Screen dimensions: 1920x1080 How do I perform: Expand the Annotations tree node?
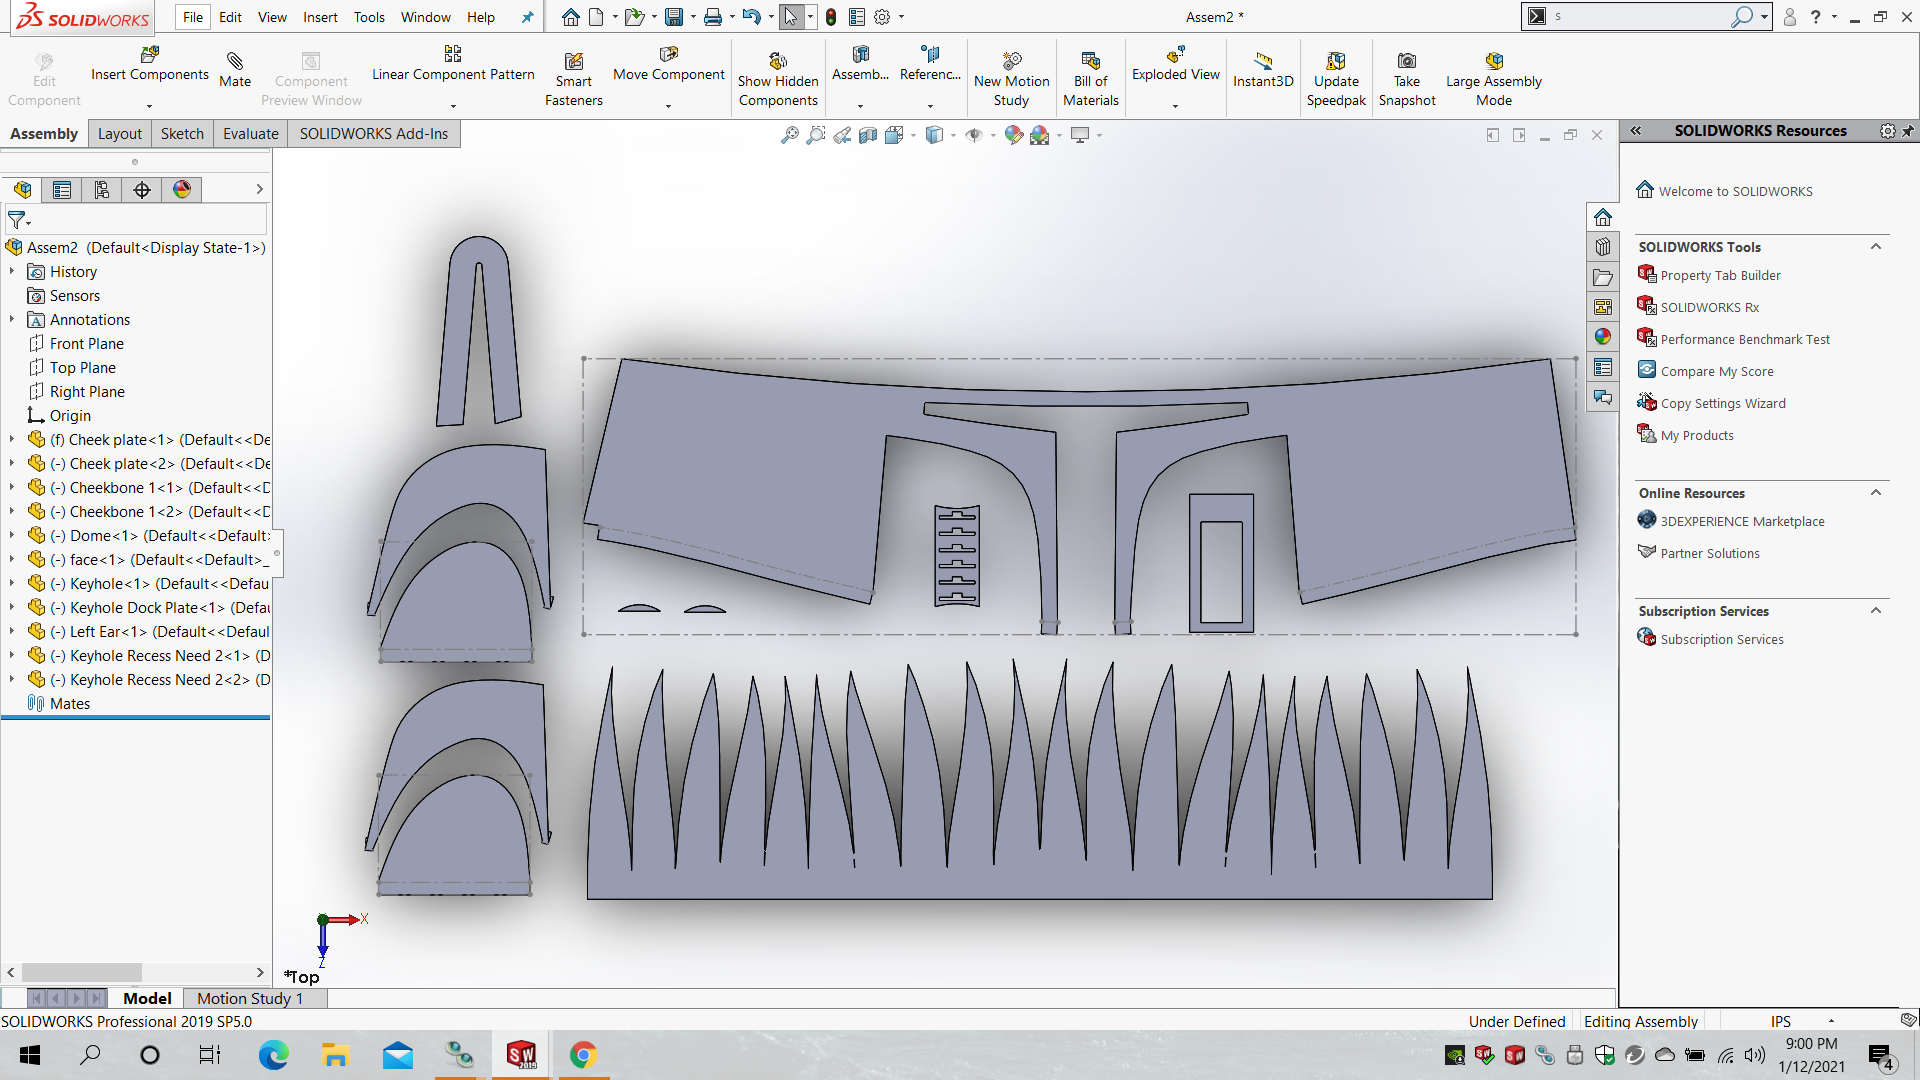[x=12, y=320]
